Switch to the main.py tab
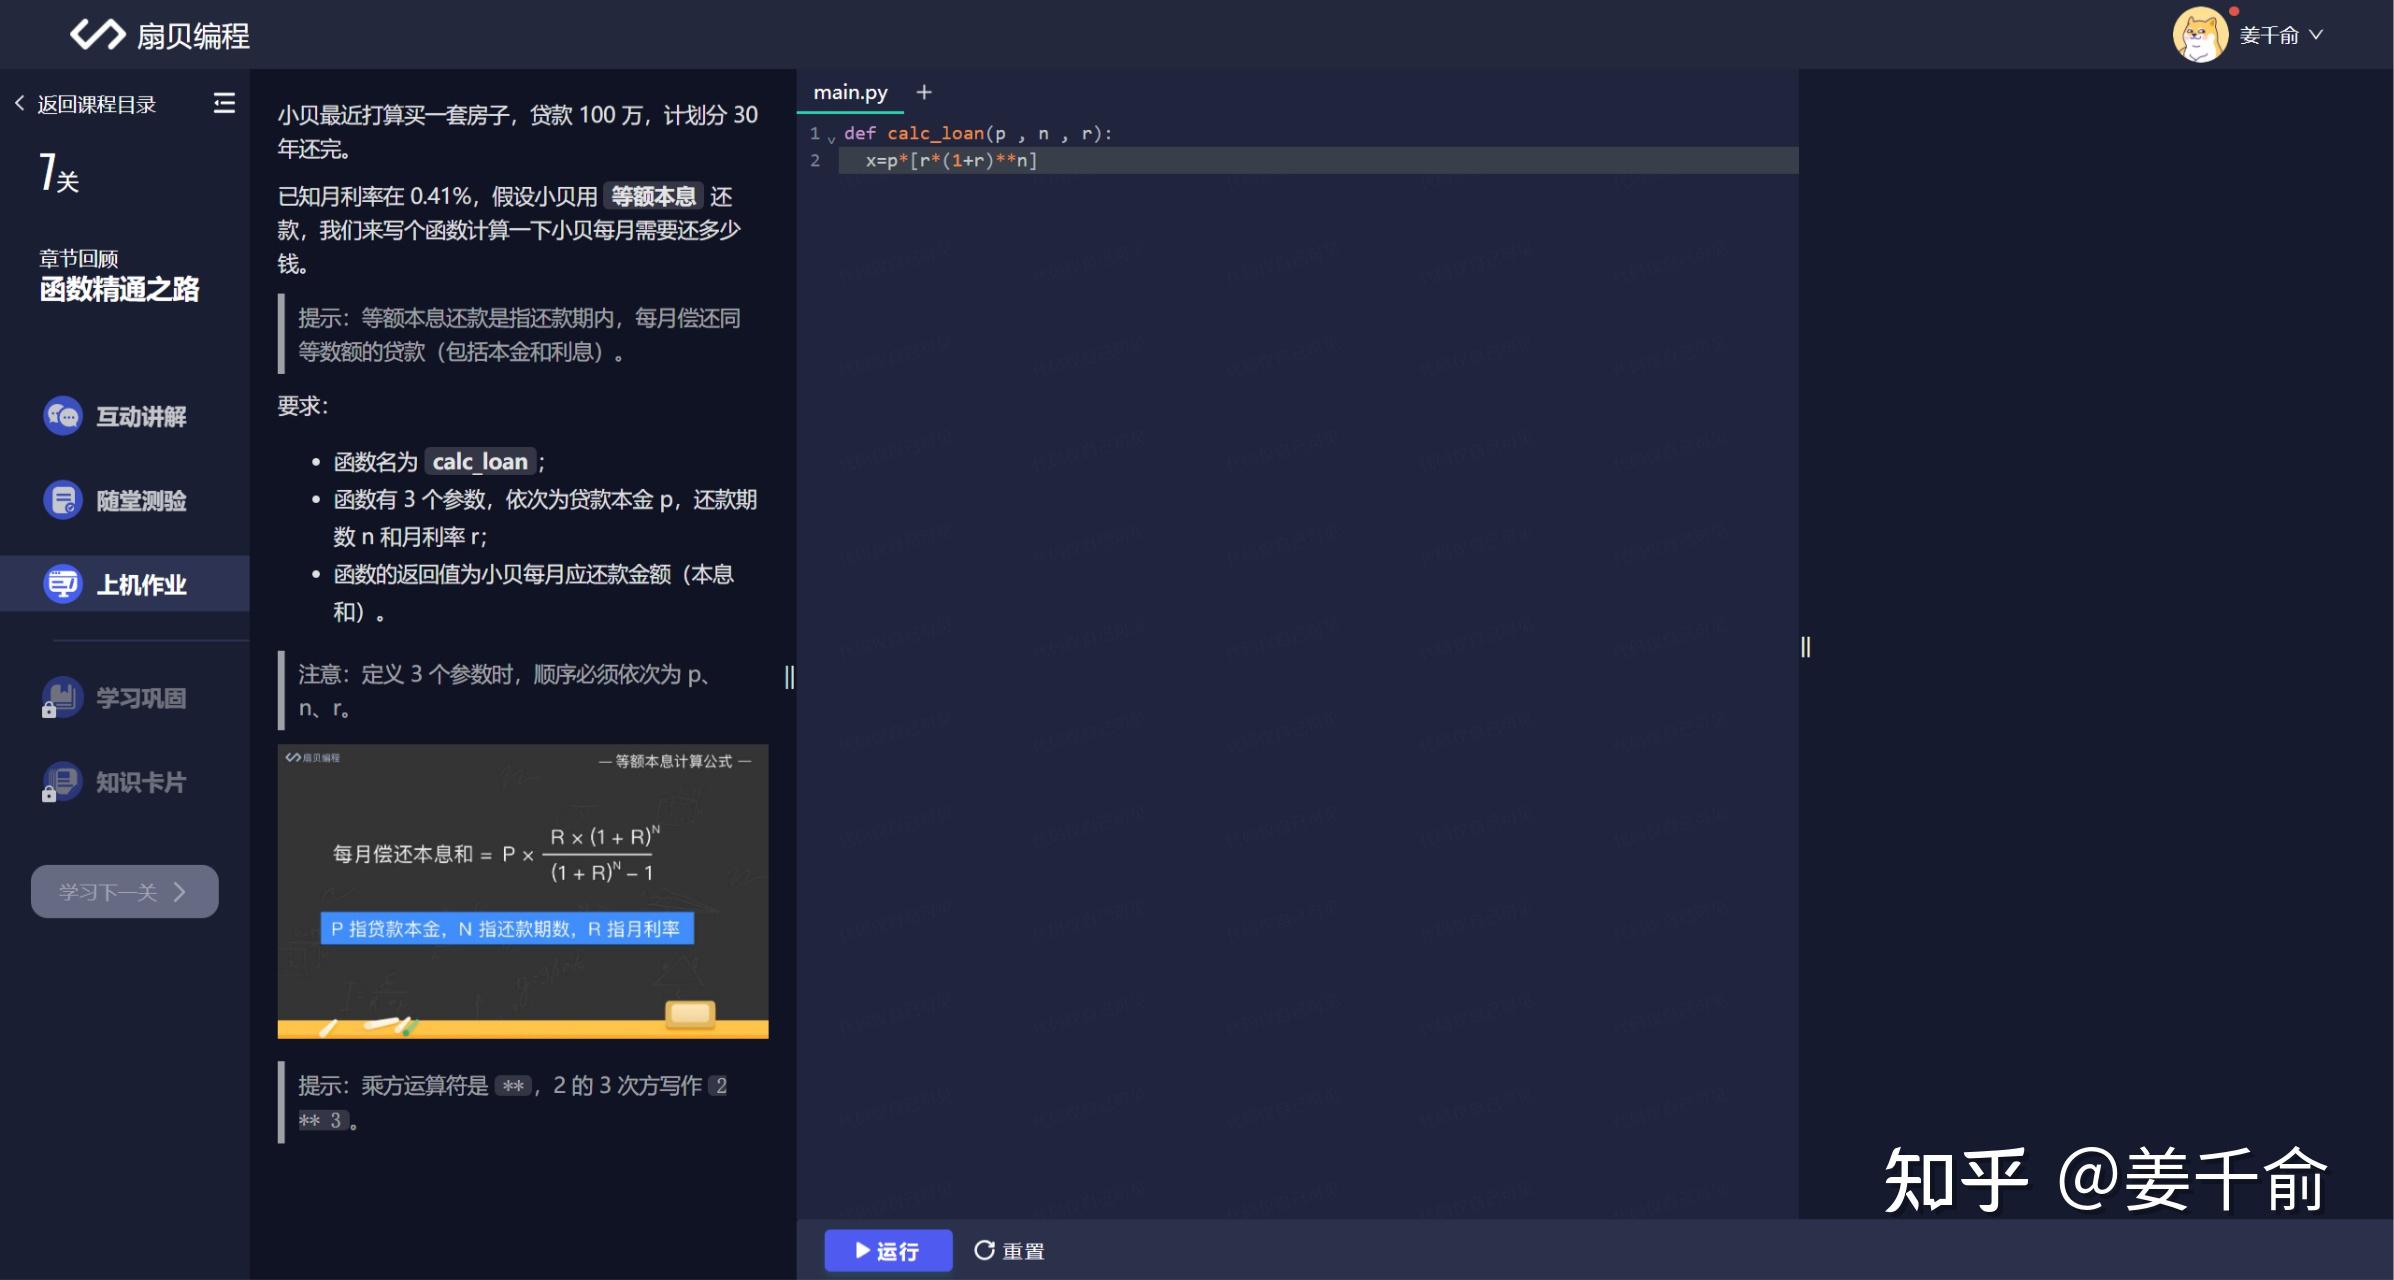The width and height of the screenshot is (2394, 1280). tap(850, 92)
